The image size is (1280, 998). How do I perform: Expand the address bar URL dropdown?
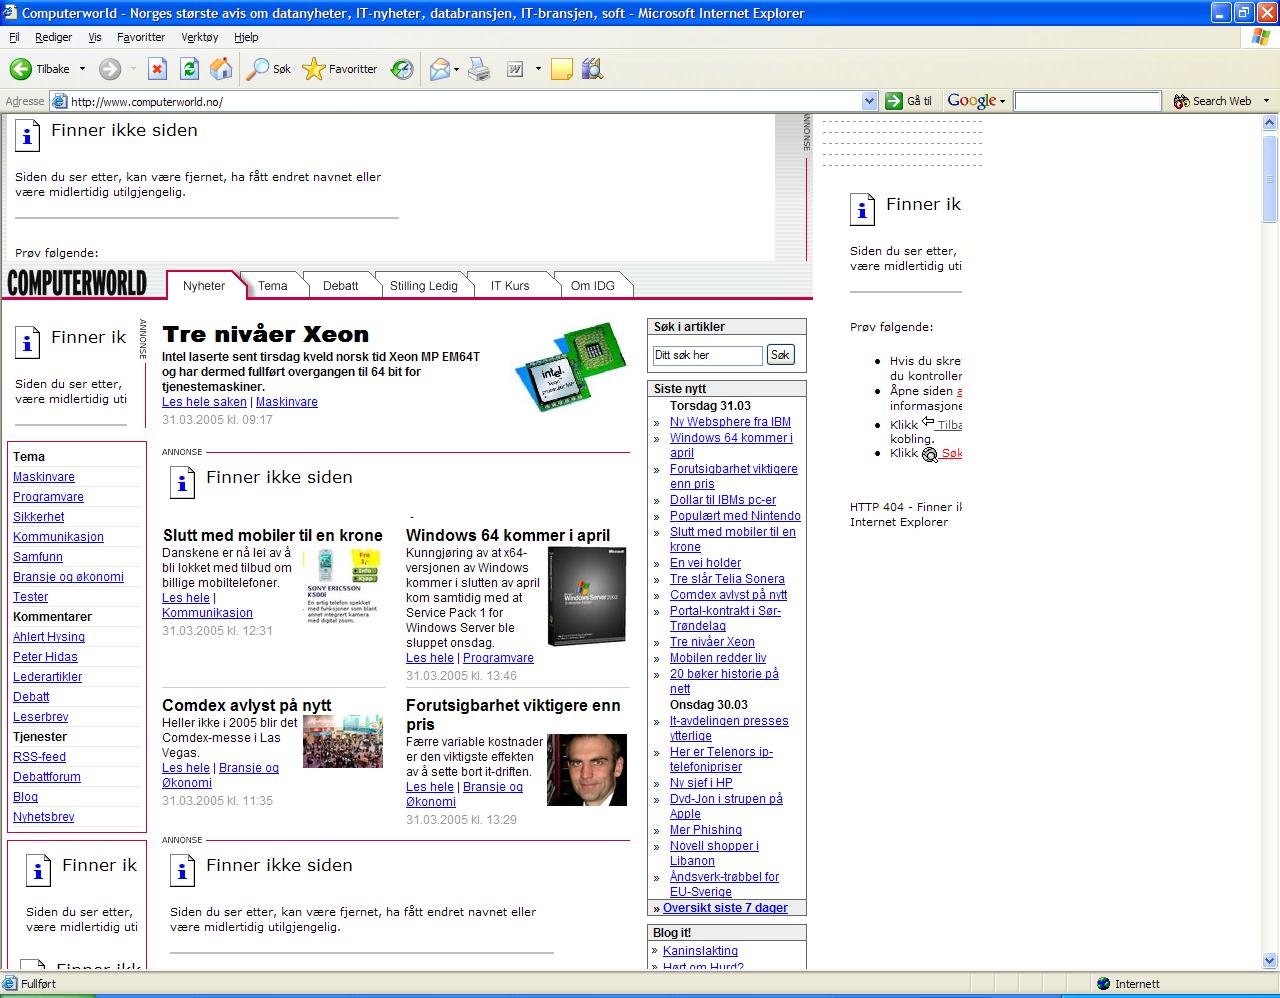click(869, 101)
